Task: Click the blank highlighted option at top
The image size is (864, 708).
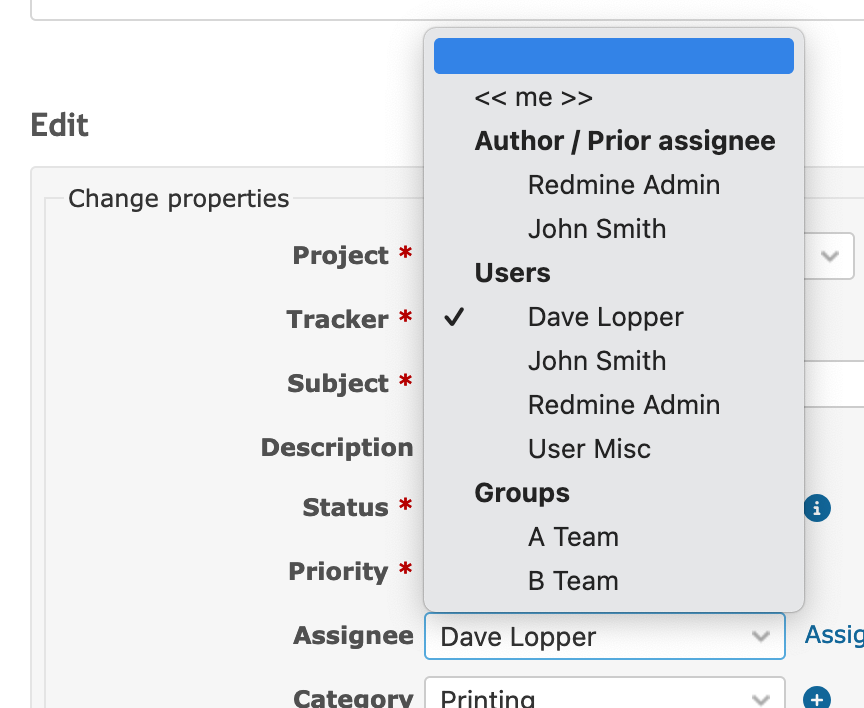Action: click(x=613, y=56)
